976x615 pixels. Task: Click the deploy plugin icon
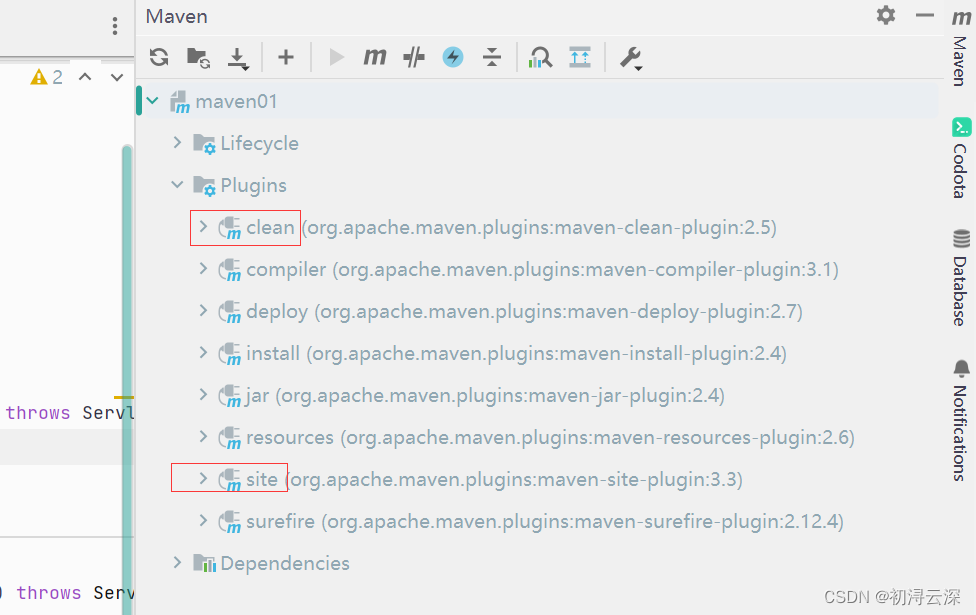(230, 312)
